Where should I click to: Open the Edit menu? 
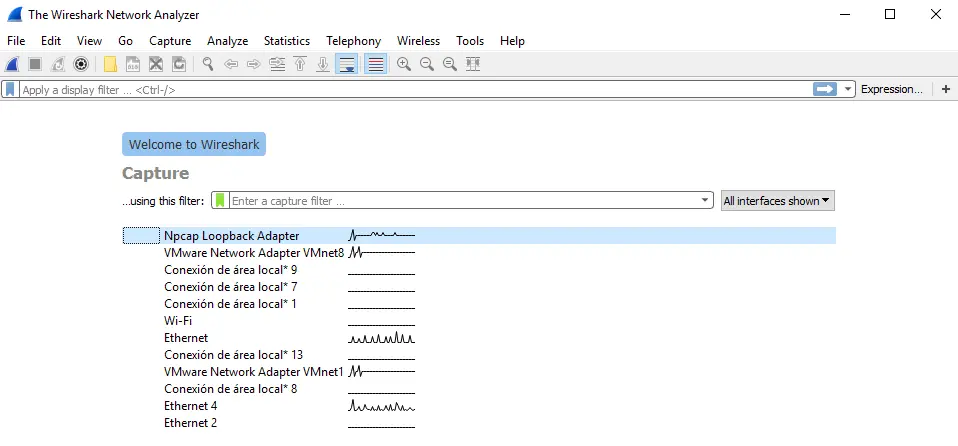(51, 41)
